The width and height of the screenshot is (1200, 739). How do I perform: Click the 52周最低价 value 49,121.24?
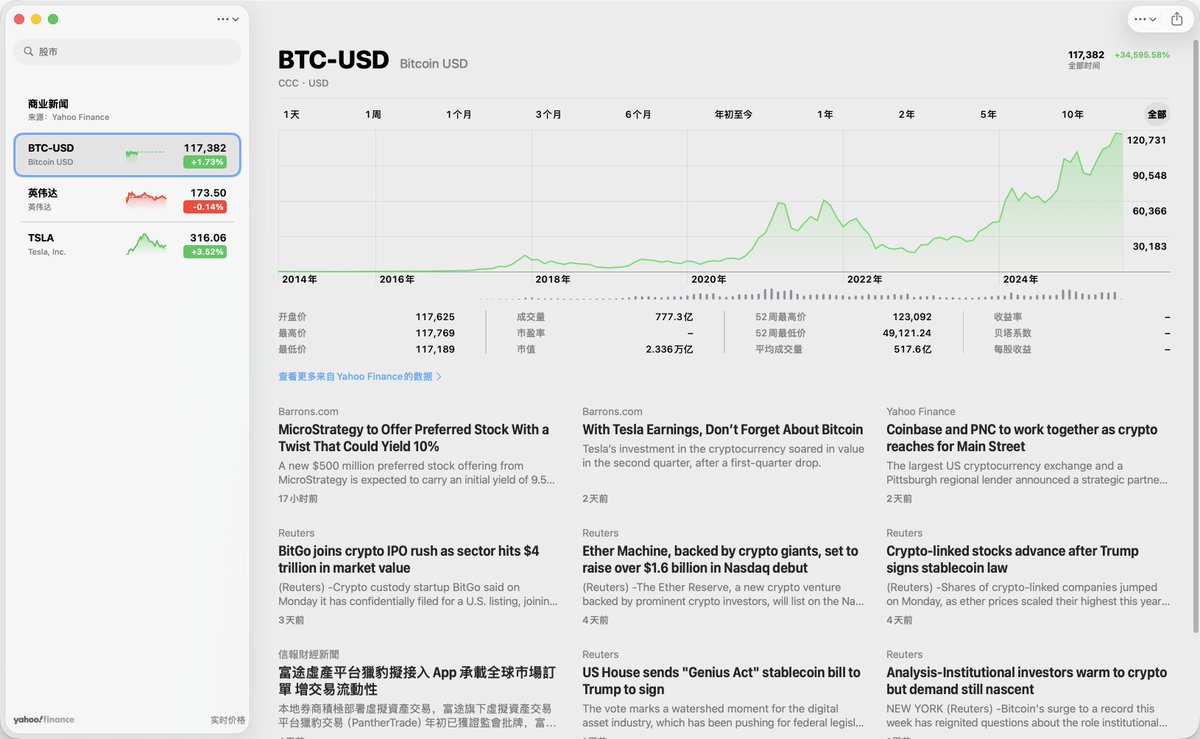point(907,333)
